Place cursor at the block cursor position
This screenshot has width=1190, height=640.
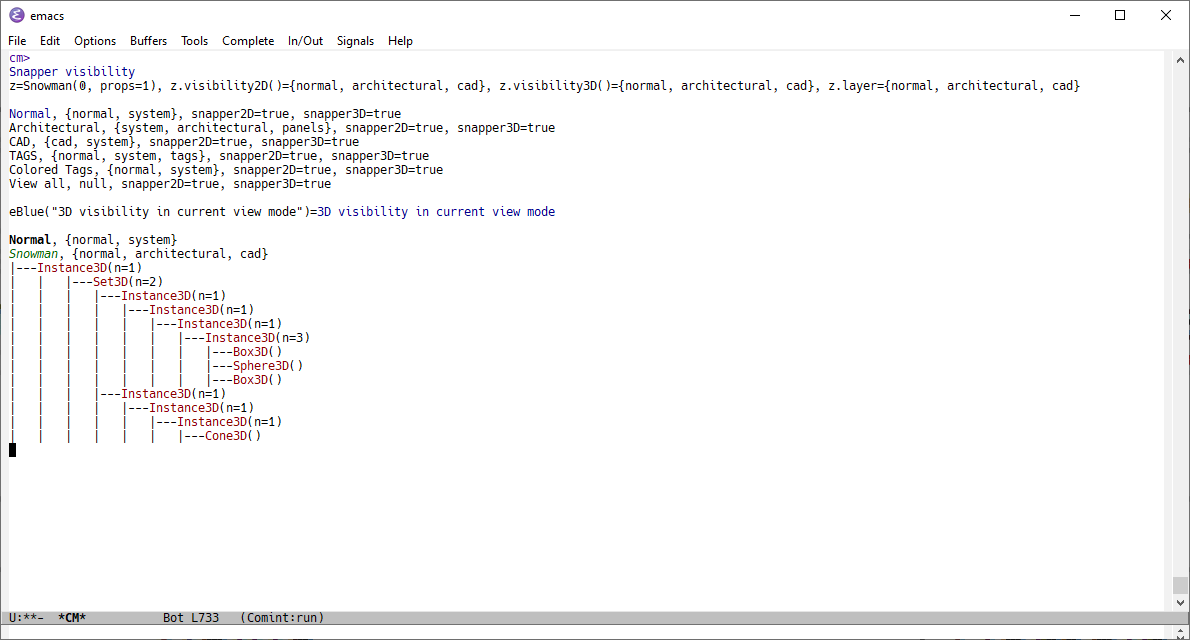pyautogui.click(x=12, y=450)
